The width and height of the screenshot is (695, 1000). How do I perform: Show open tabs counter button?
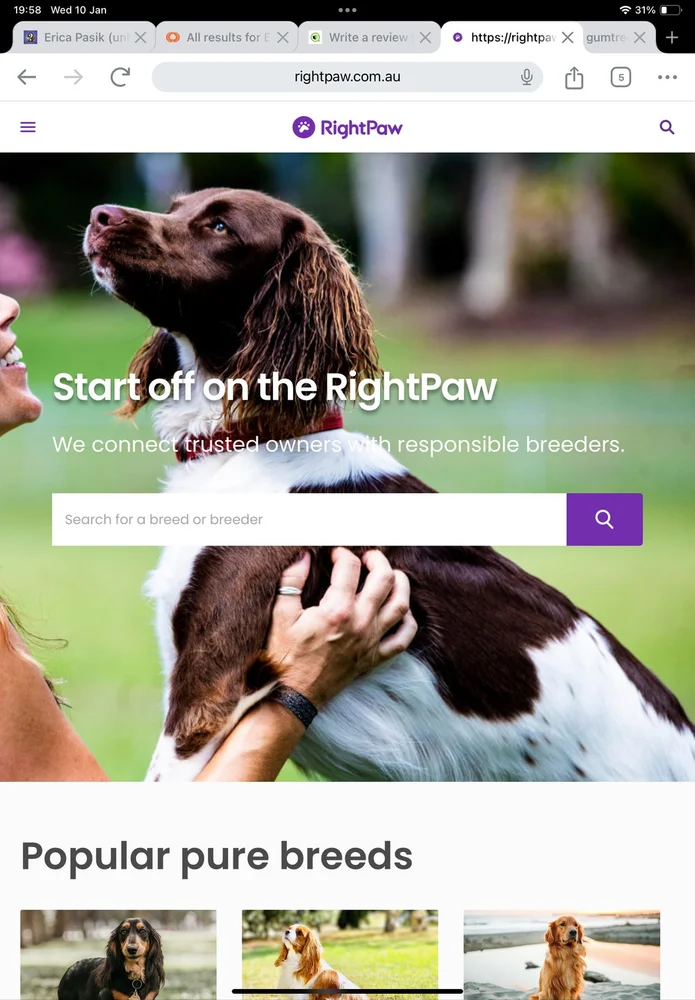[x=620, y=77]
